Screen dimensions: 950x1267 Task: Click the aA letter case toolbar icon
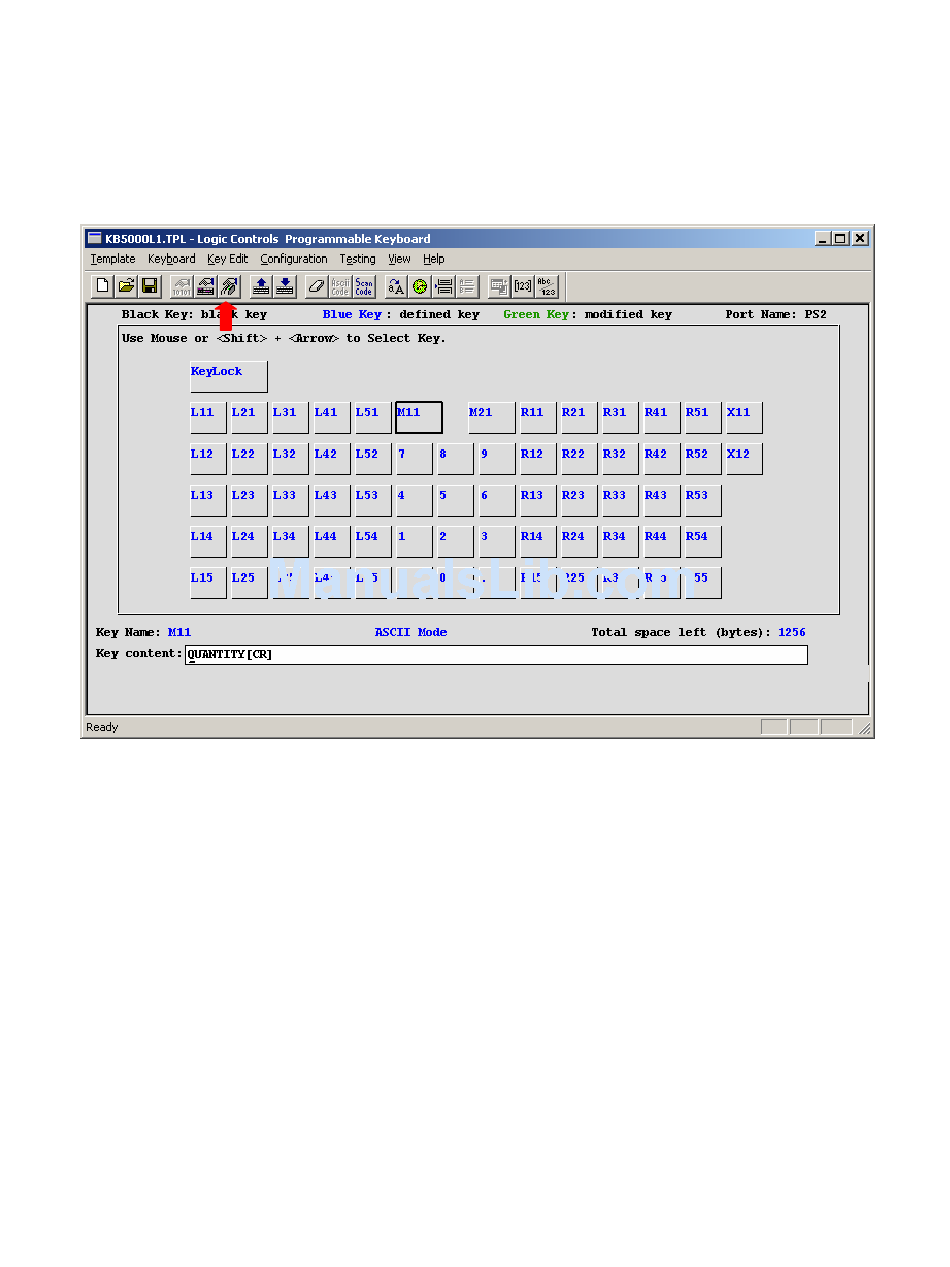click(x=396, y=287)
